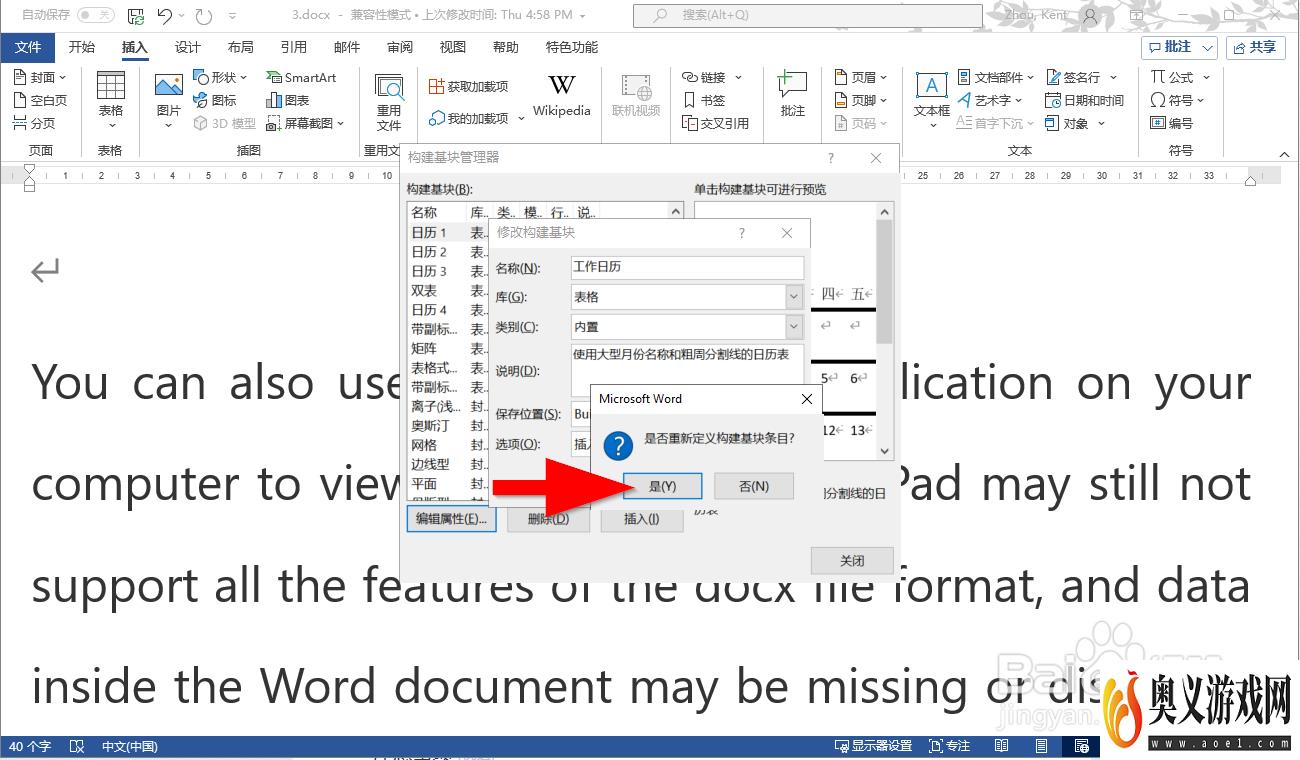Toggle the AutoSave (自动保存) switch
Image resolution: width=1300 pixels, height=760 pixels.
95,16
